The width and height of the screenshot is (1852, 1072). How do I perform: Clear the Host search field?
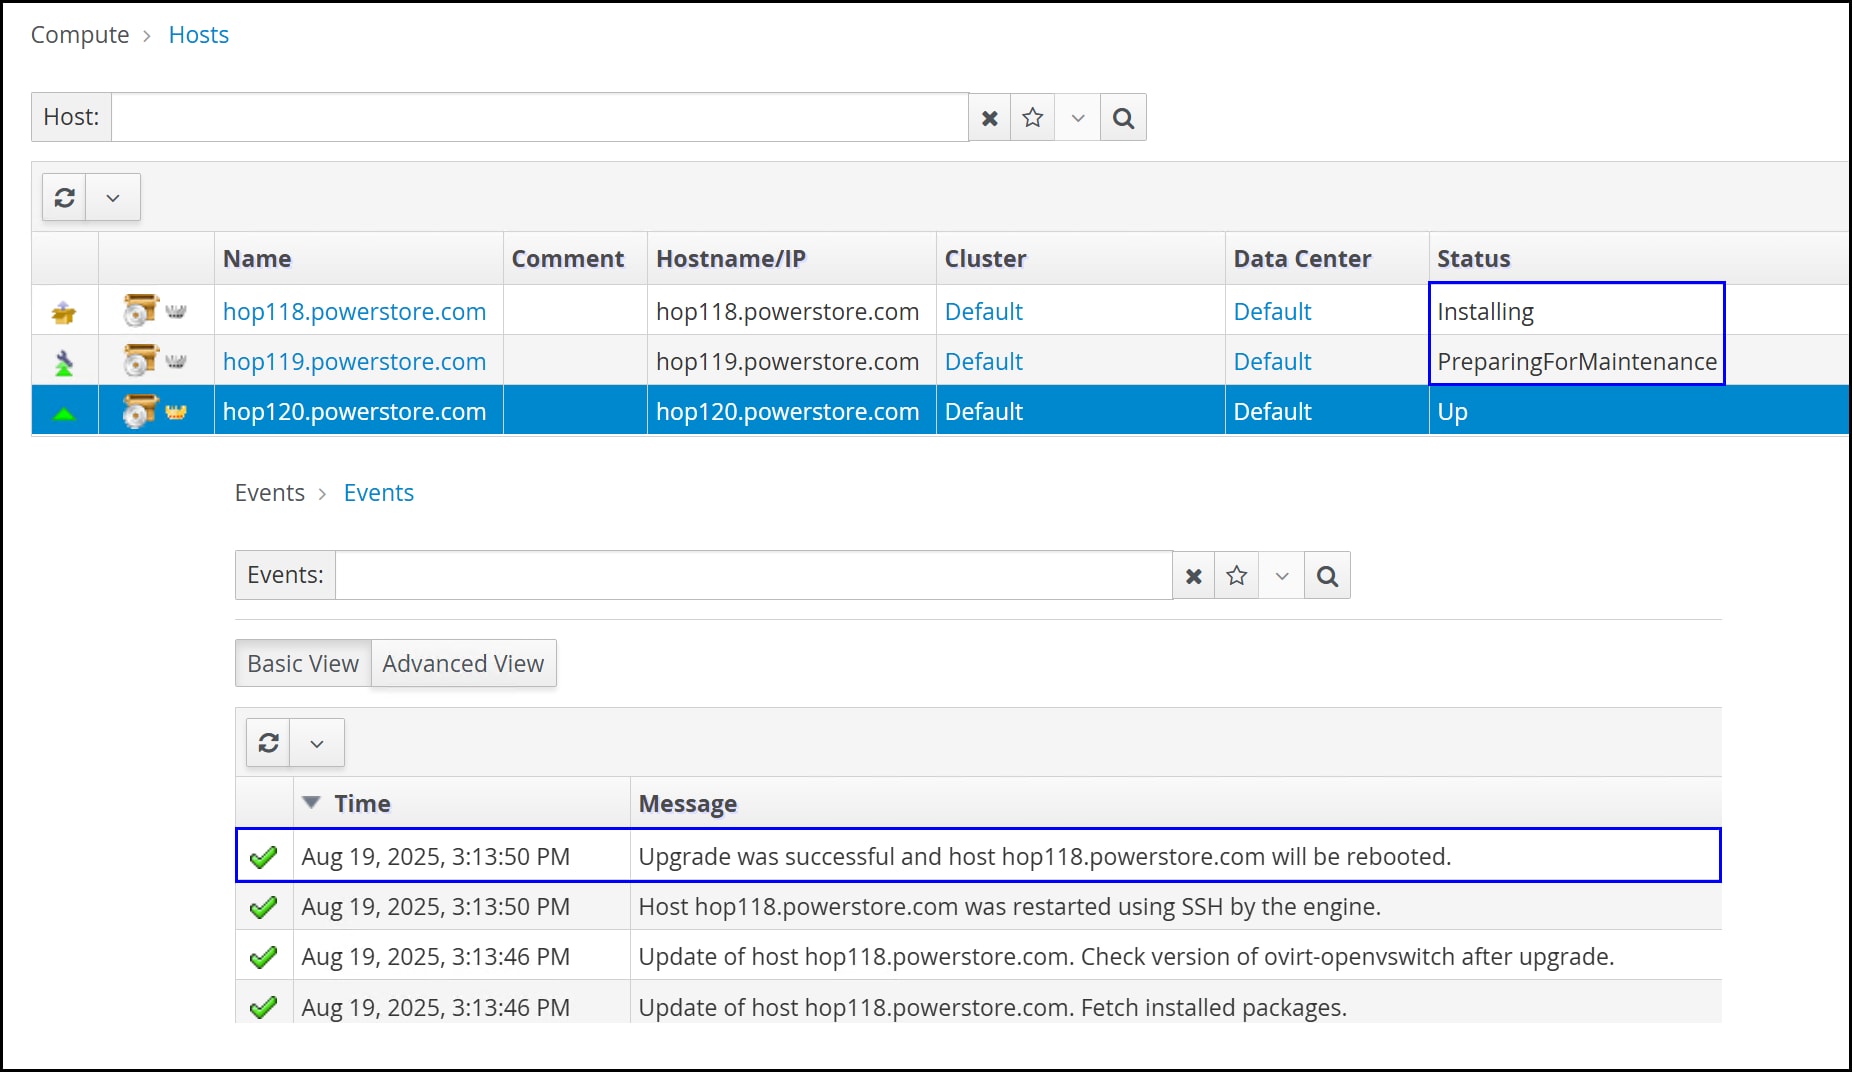point(989,118)
